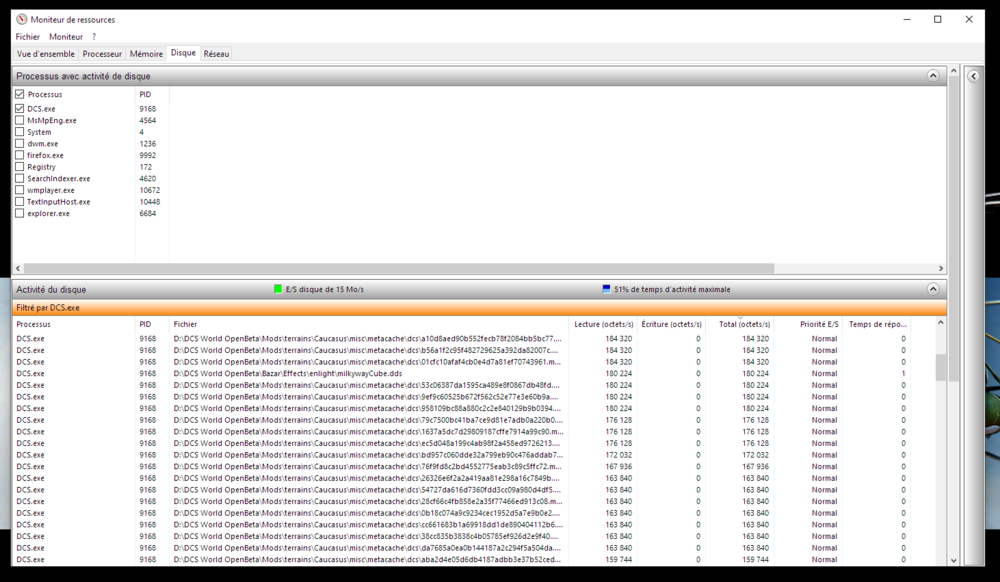Click the main pane vertical scrollbar thumb

pos(953,229)
